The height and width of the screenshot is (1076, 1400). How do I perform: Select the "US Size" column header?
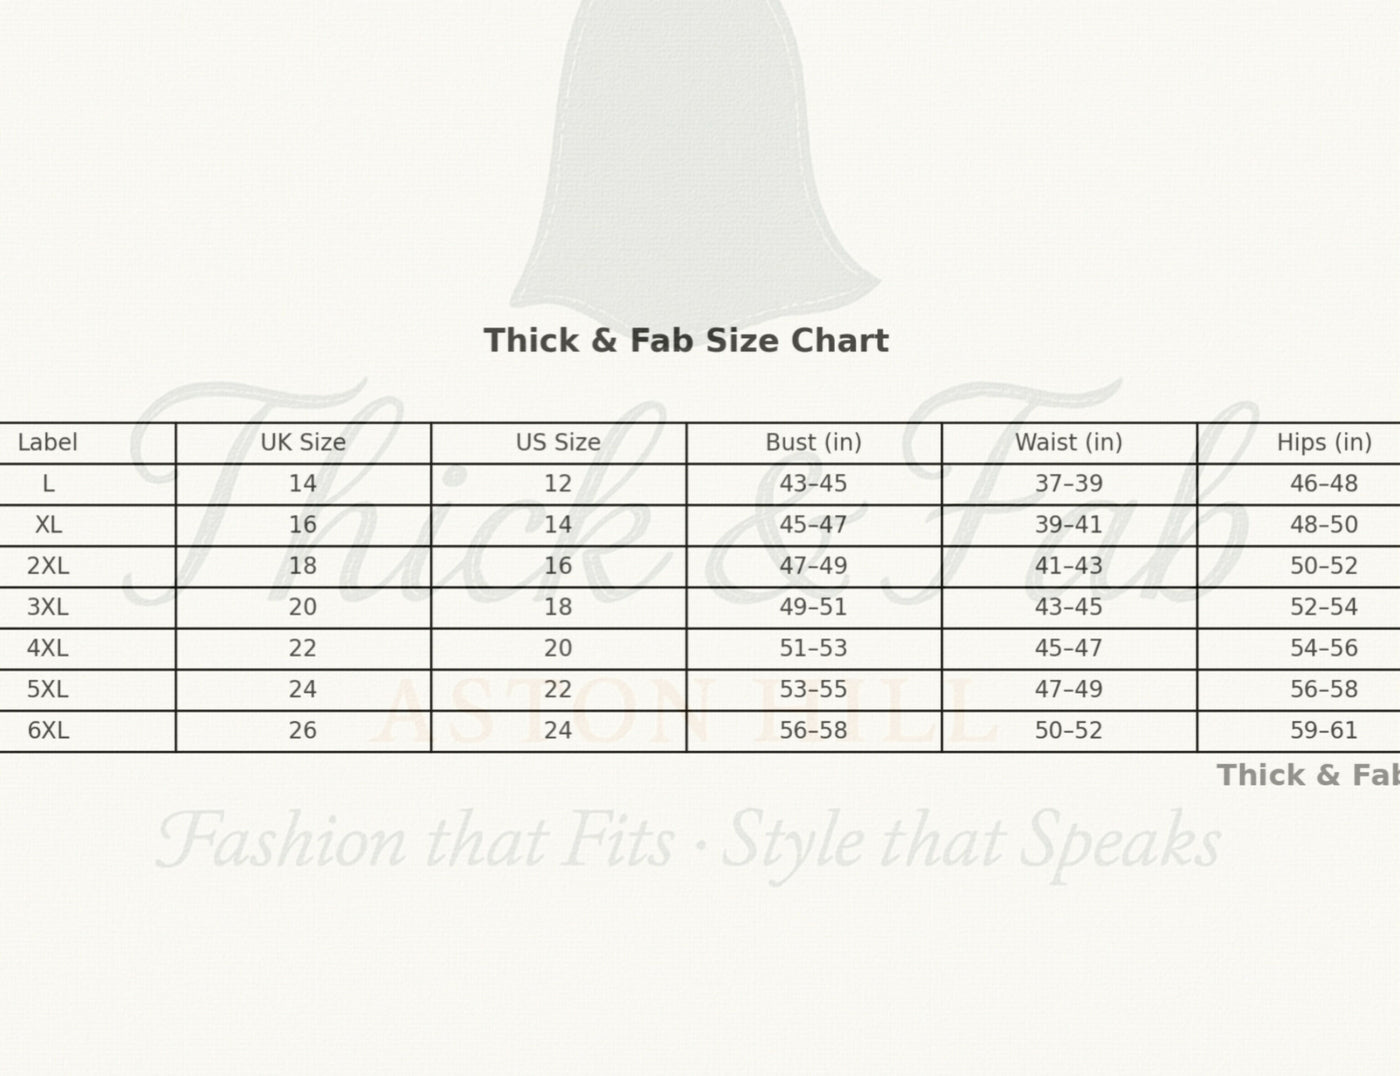pos(558,442)
